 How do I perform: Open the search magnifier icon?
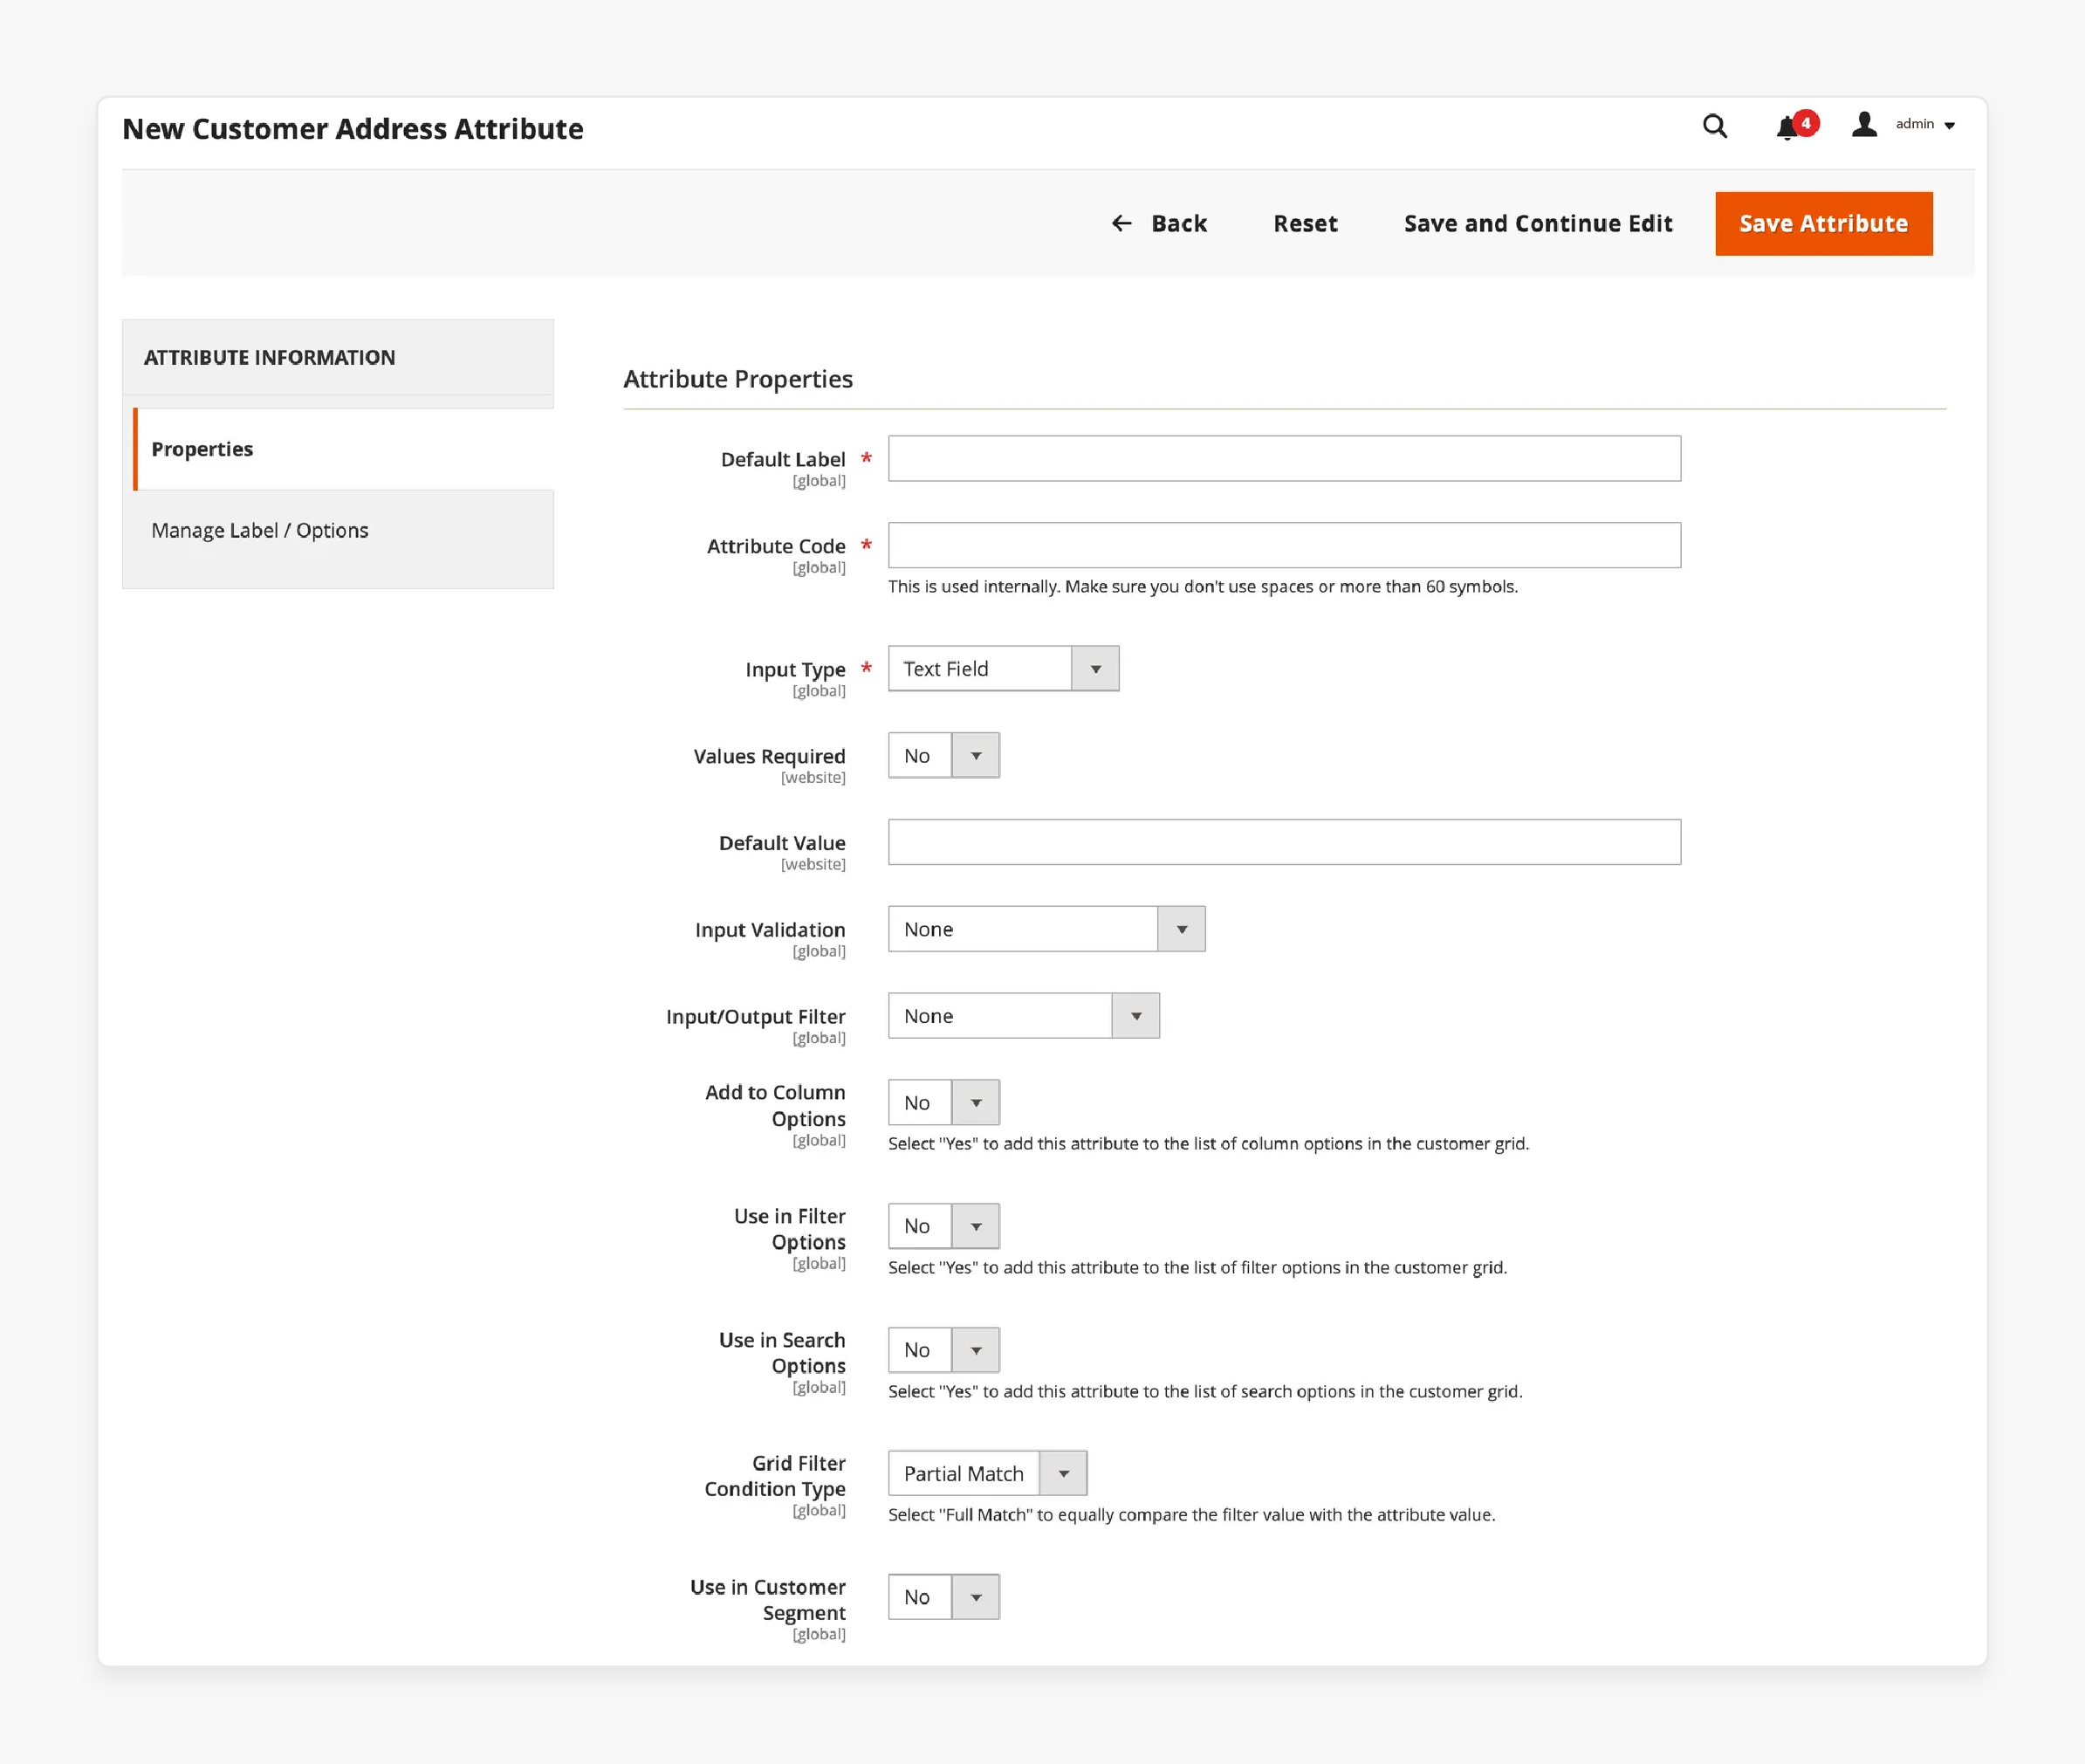click(x=1714, y=126)
